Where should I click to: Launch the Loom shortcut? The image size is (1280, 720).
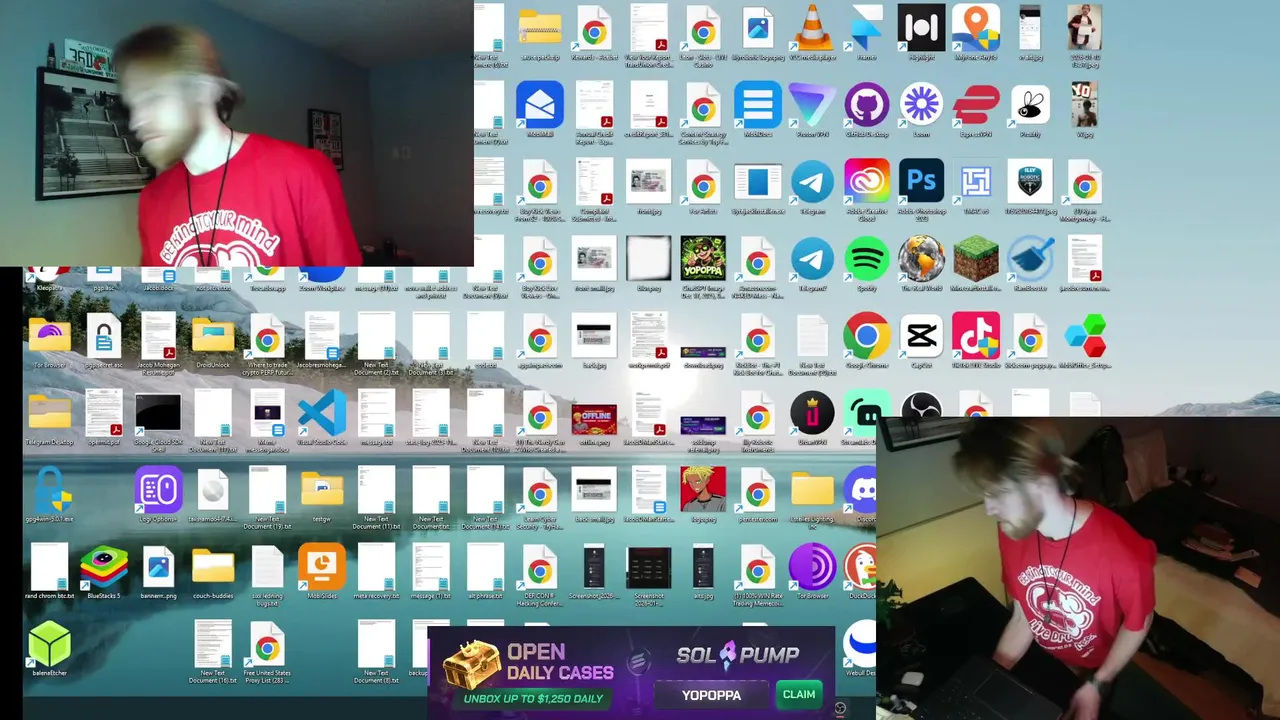921,106
